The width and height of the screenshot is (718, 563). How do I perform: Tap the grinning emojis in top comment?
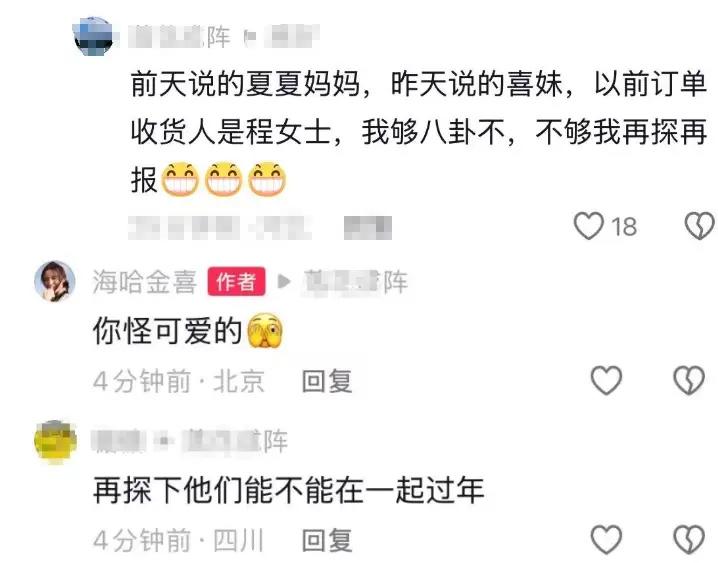[223, 179]
